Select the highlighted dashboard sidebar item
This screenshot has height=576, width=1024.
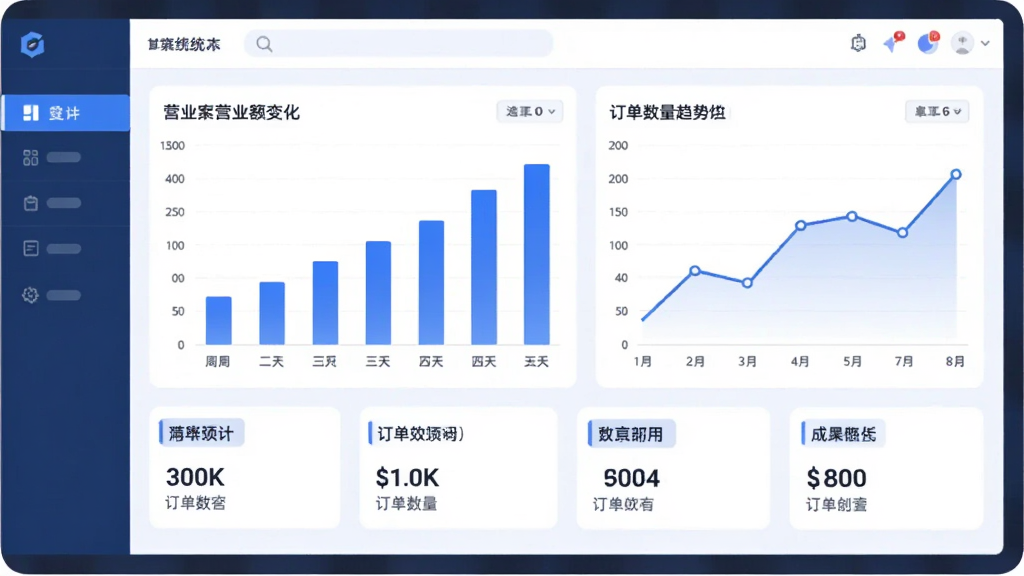(65, 113)
